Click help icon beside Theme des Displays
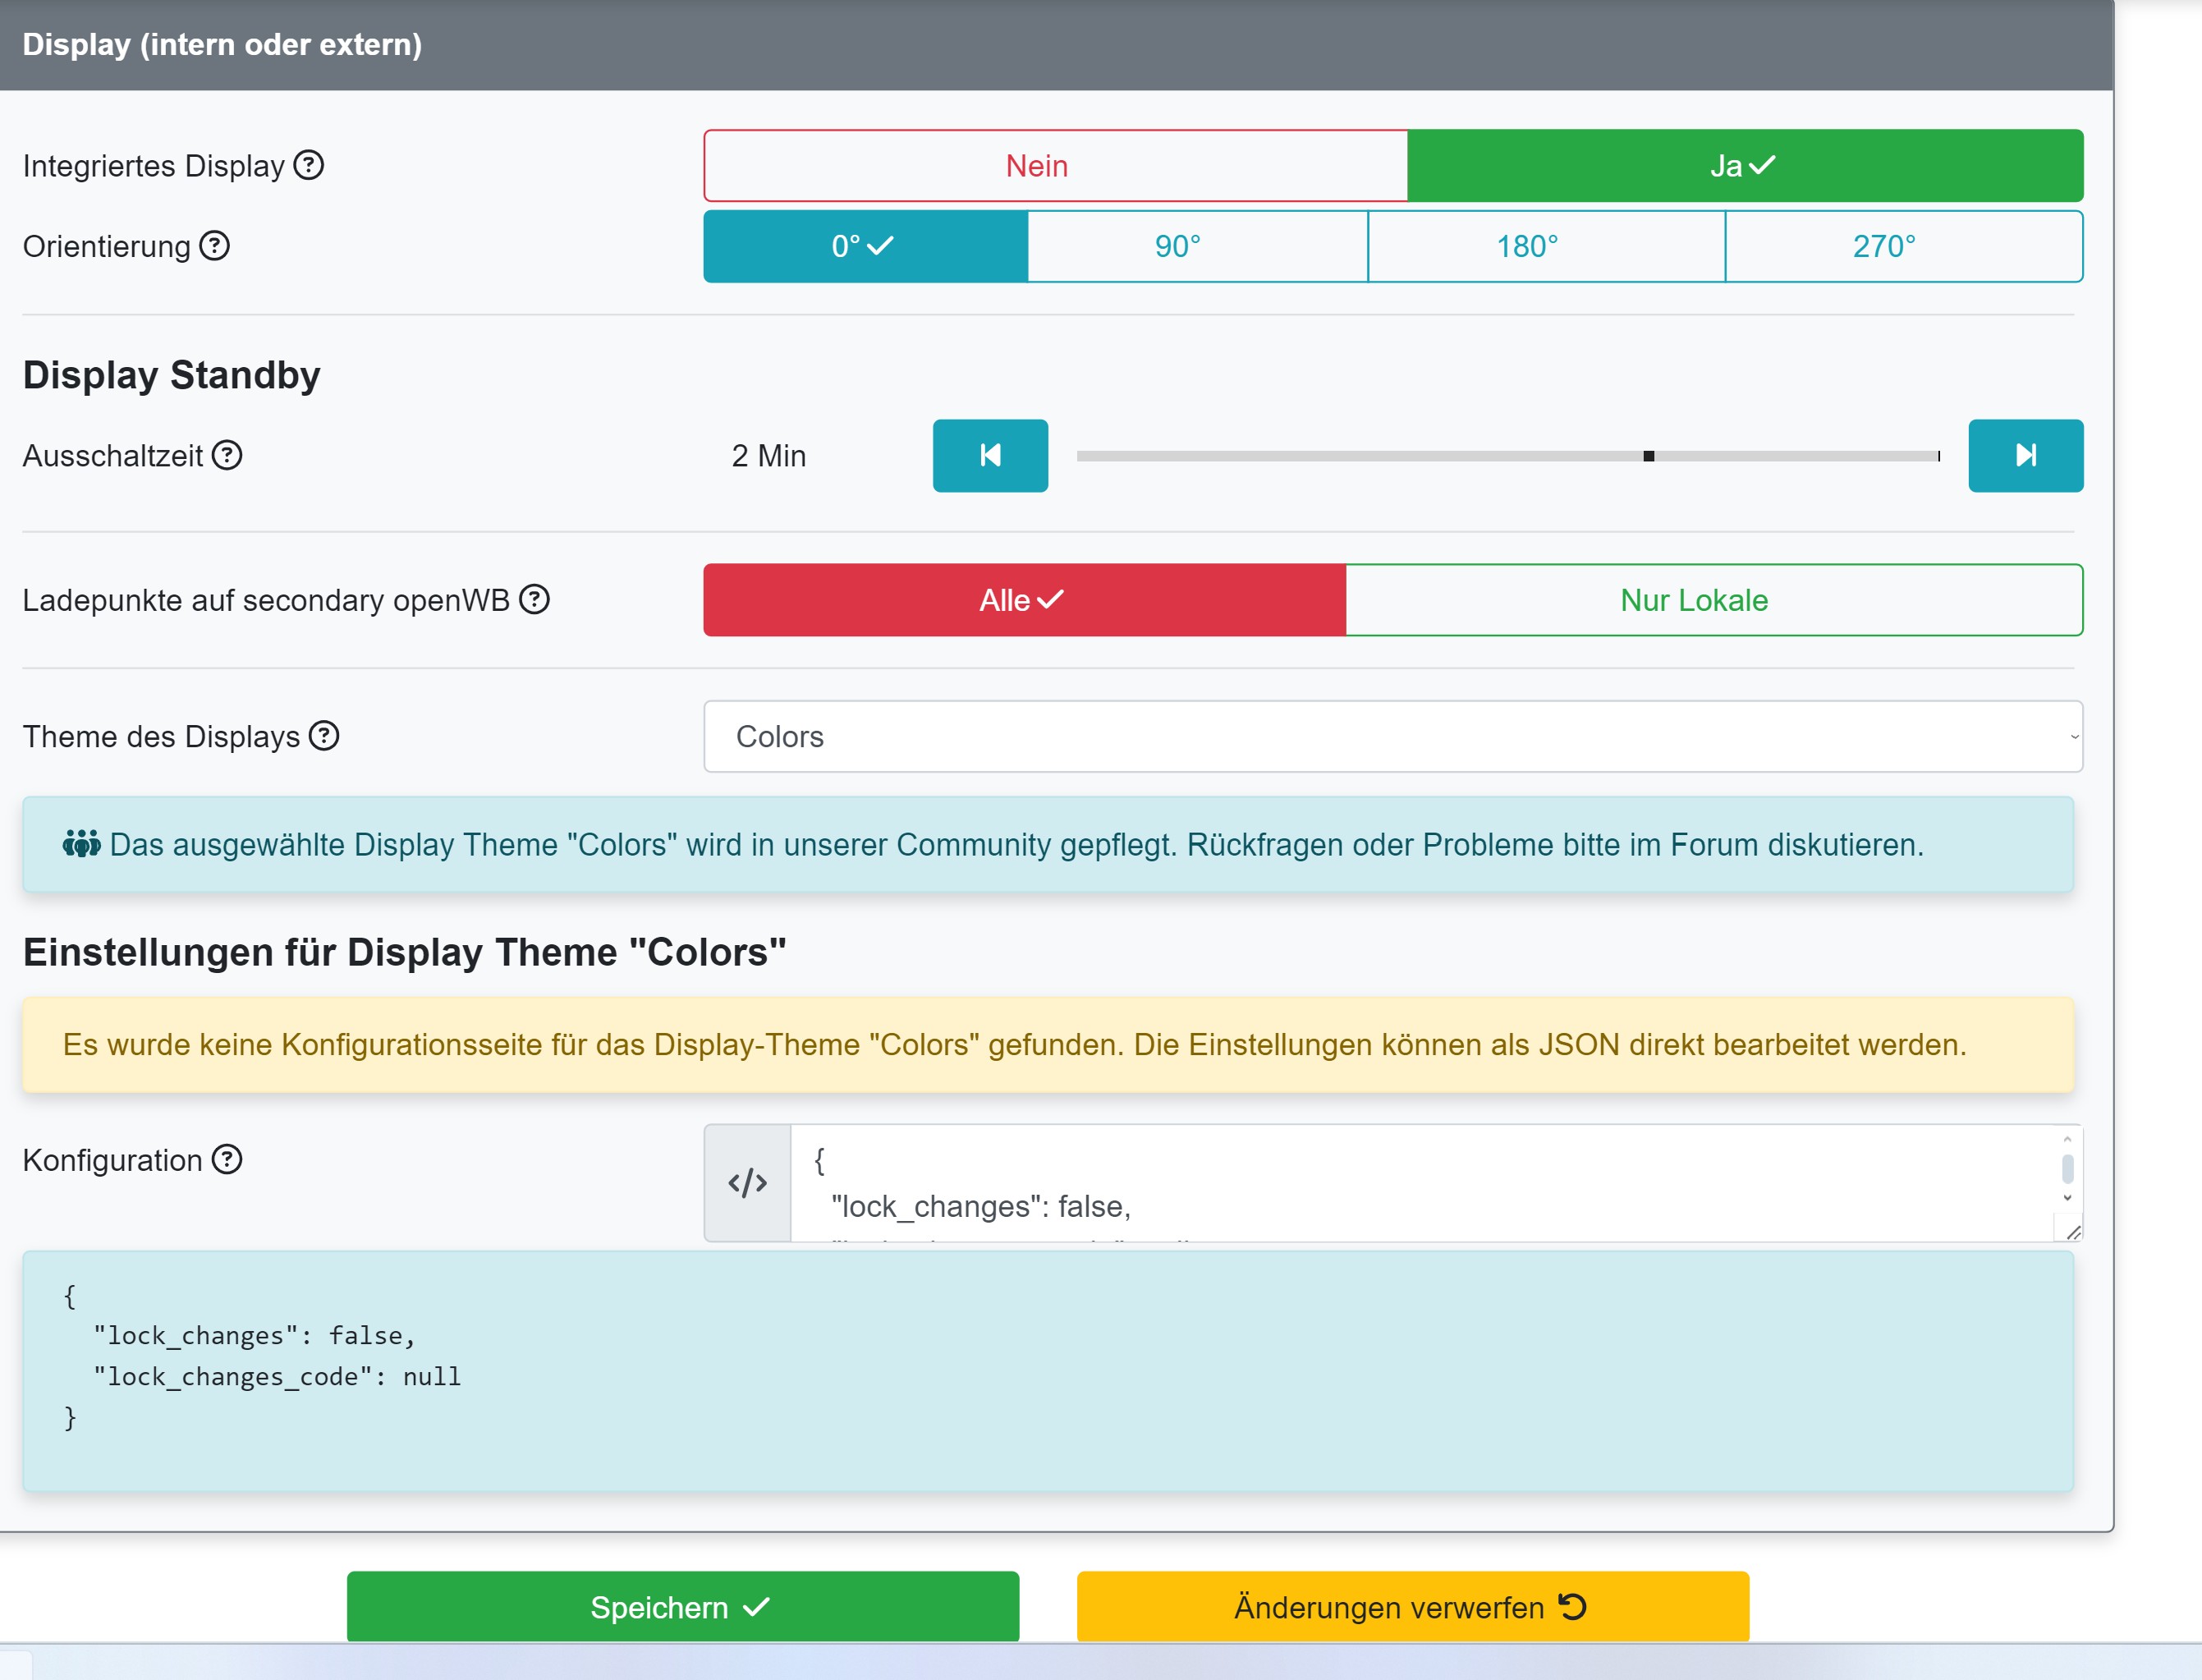2202x1680 pixels. point(324,736)
